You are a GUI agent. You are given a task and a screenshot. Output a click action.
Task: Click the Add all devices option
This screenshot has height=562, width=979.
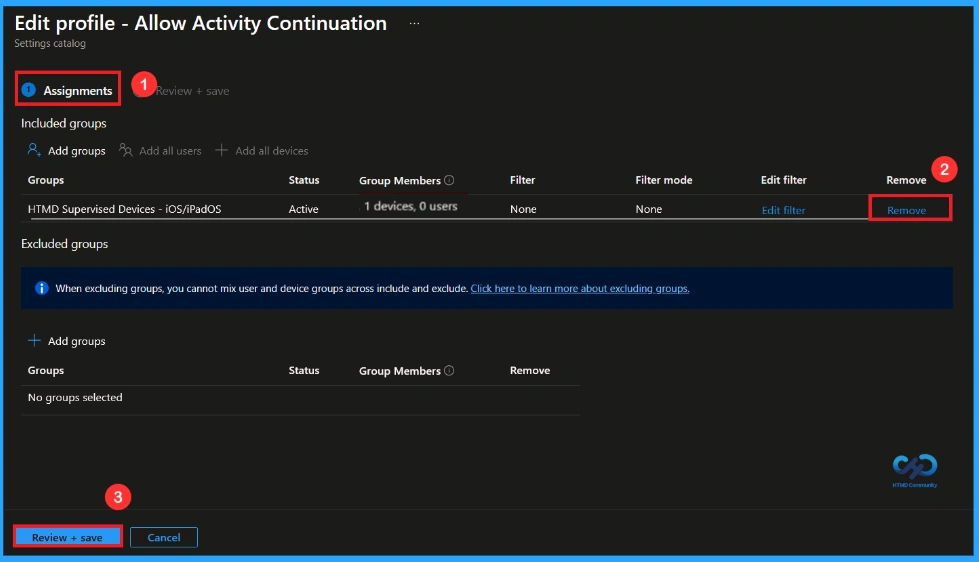pos(262,150)
